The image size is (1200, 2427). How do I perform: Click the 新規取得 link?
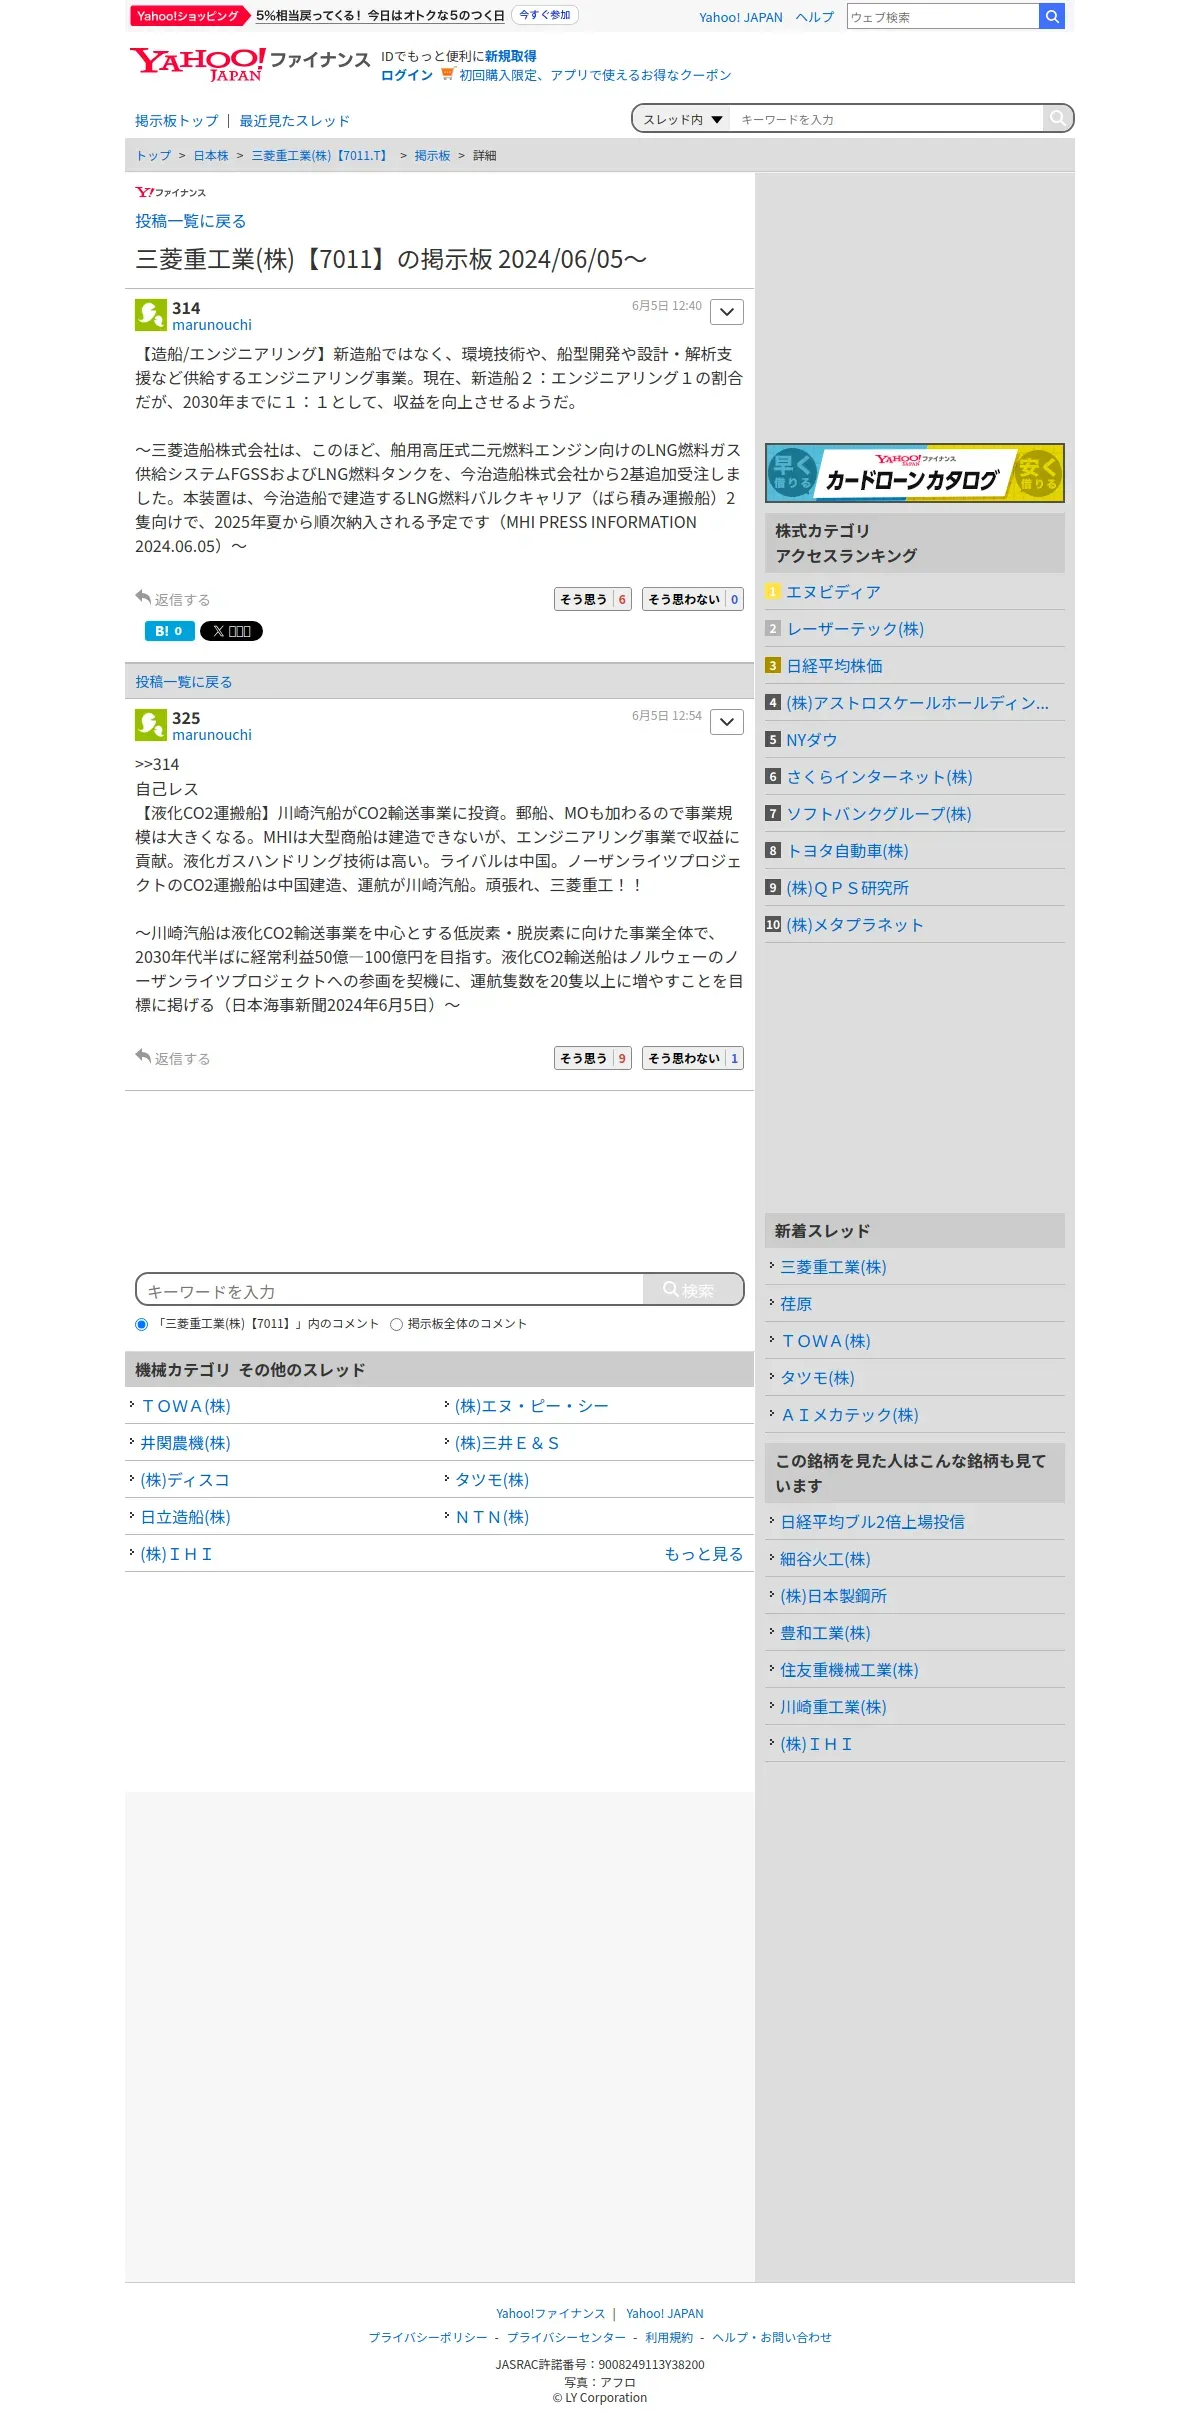click(x=511, y=56)
